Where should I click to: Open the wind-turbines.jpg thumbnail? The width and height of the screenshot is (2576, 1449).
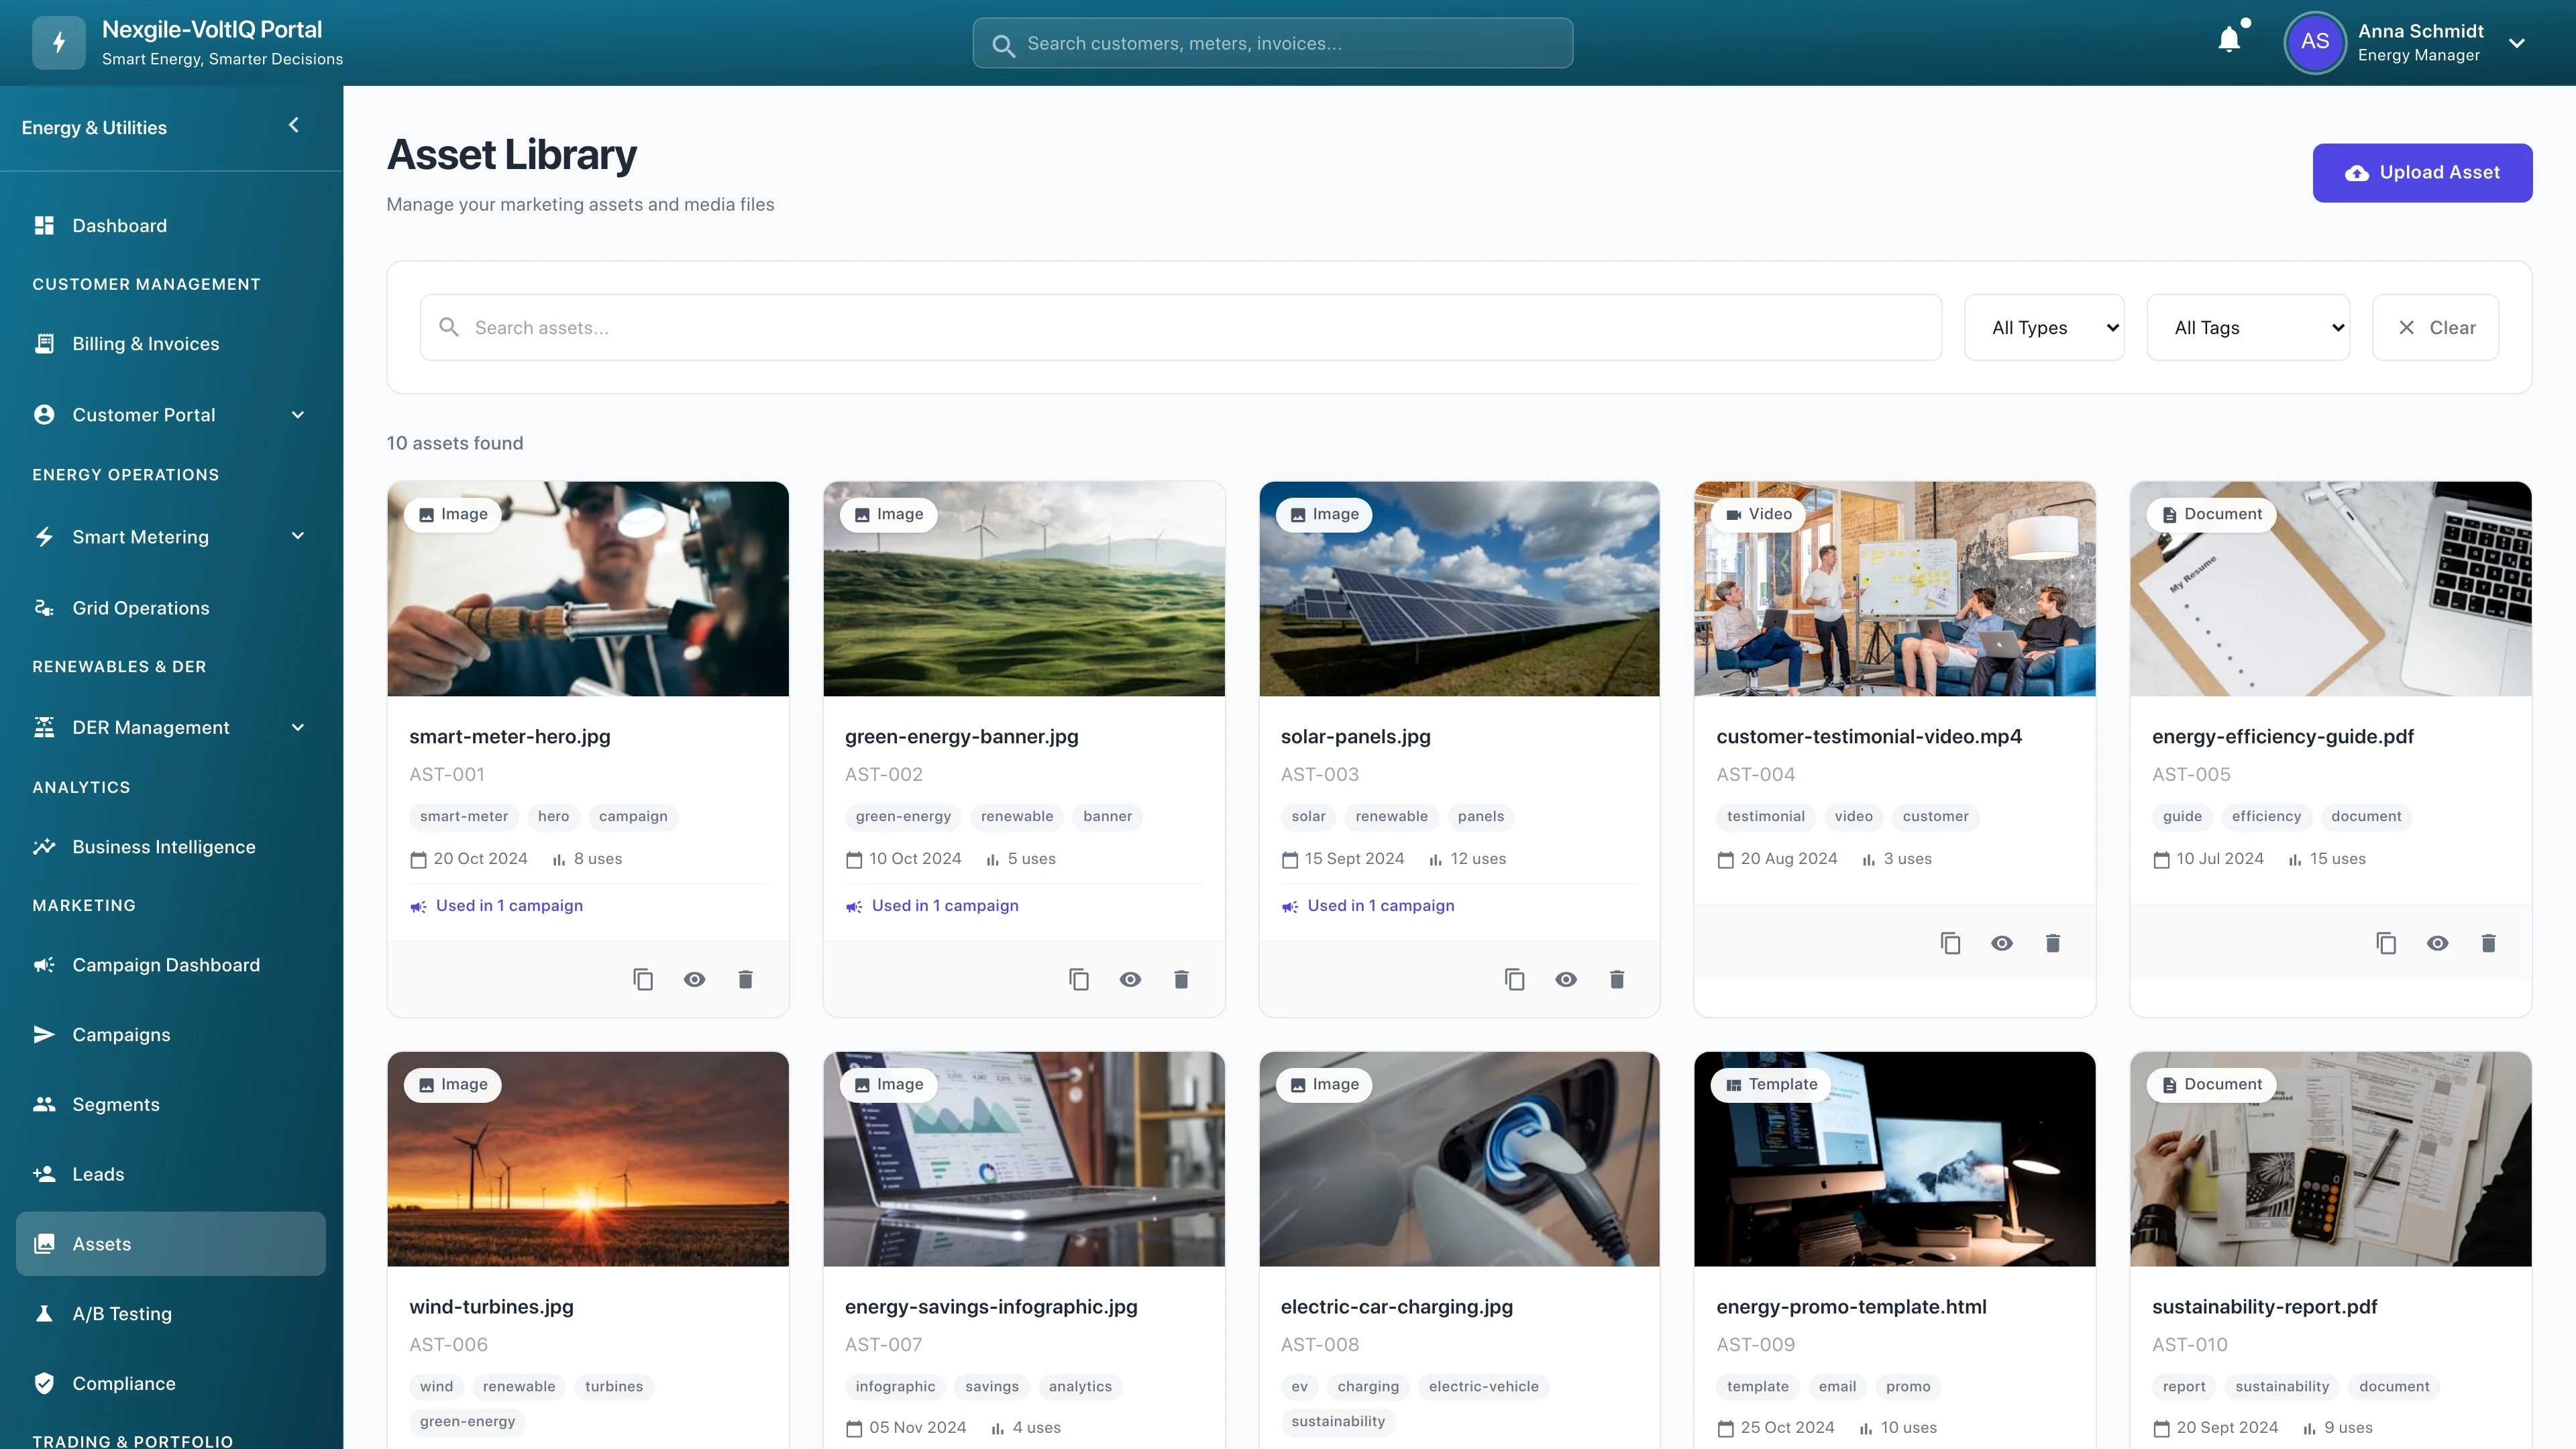(588, 1159)
